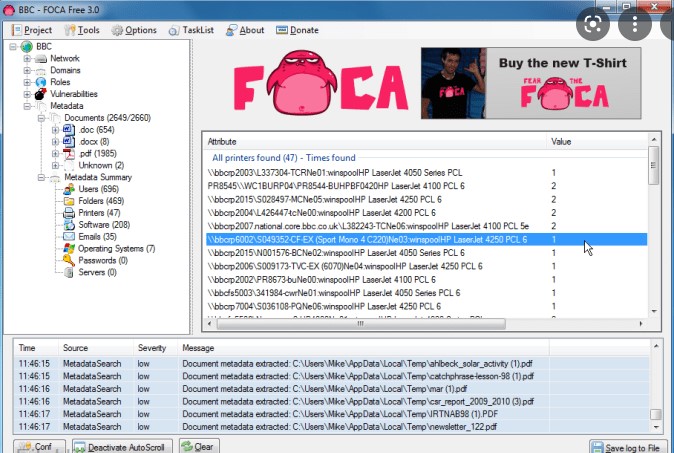Click the Software icon in summary
The image size is (674, 453).
(x=69, y=225)
